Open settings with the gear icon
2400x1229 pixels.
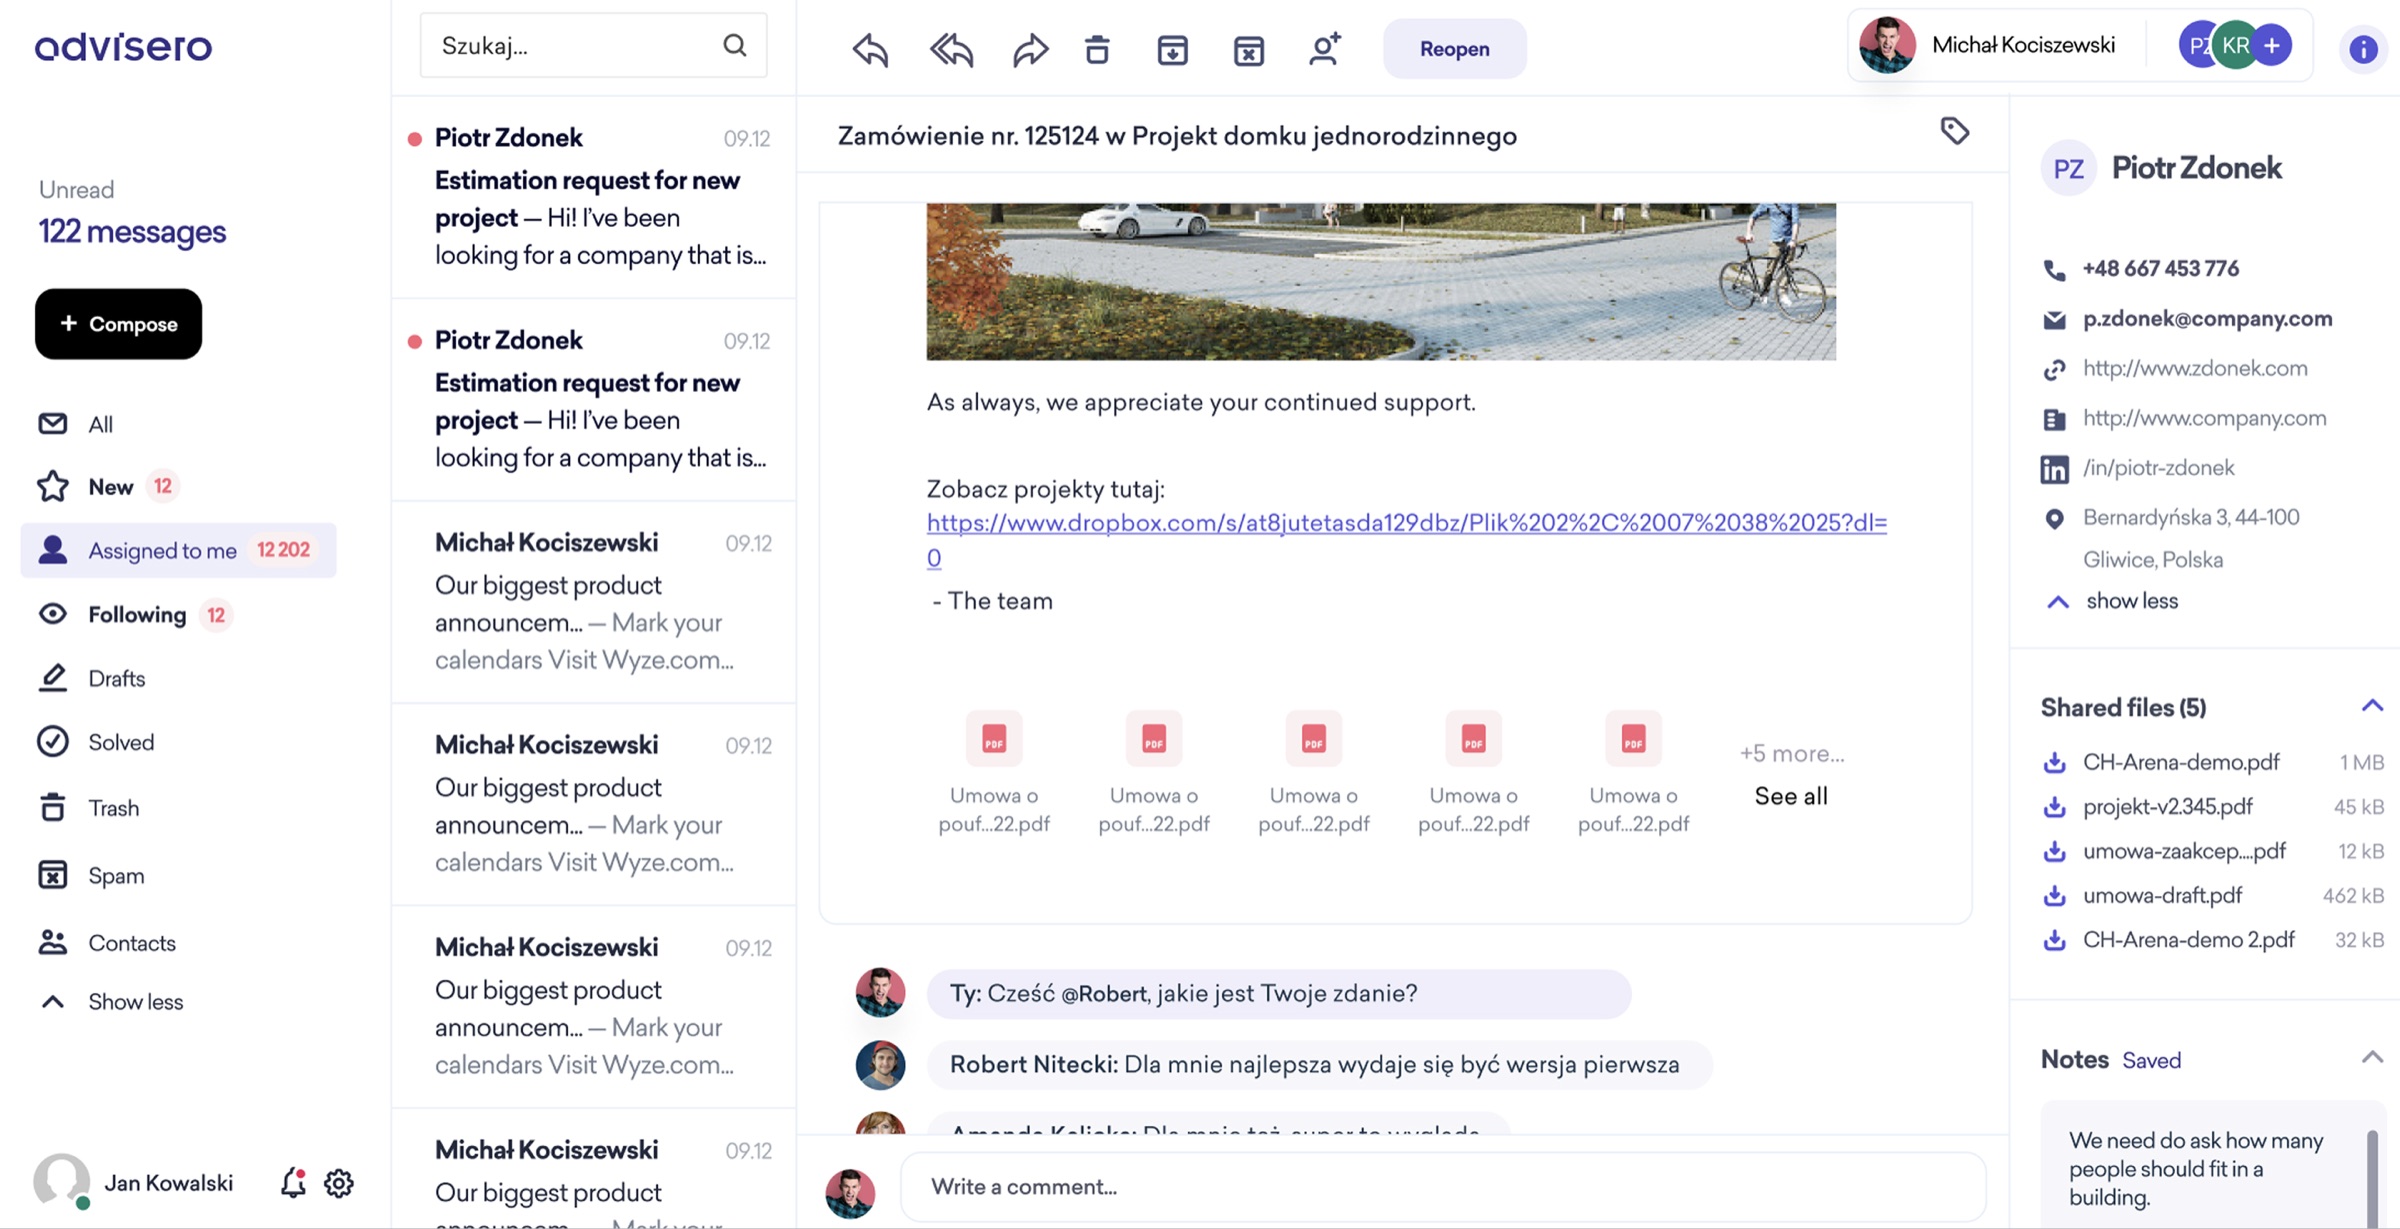click(338, 1182)
